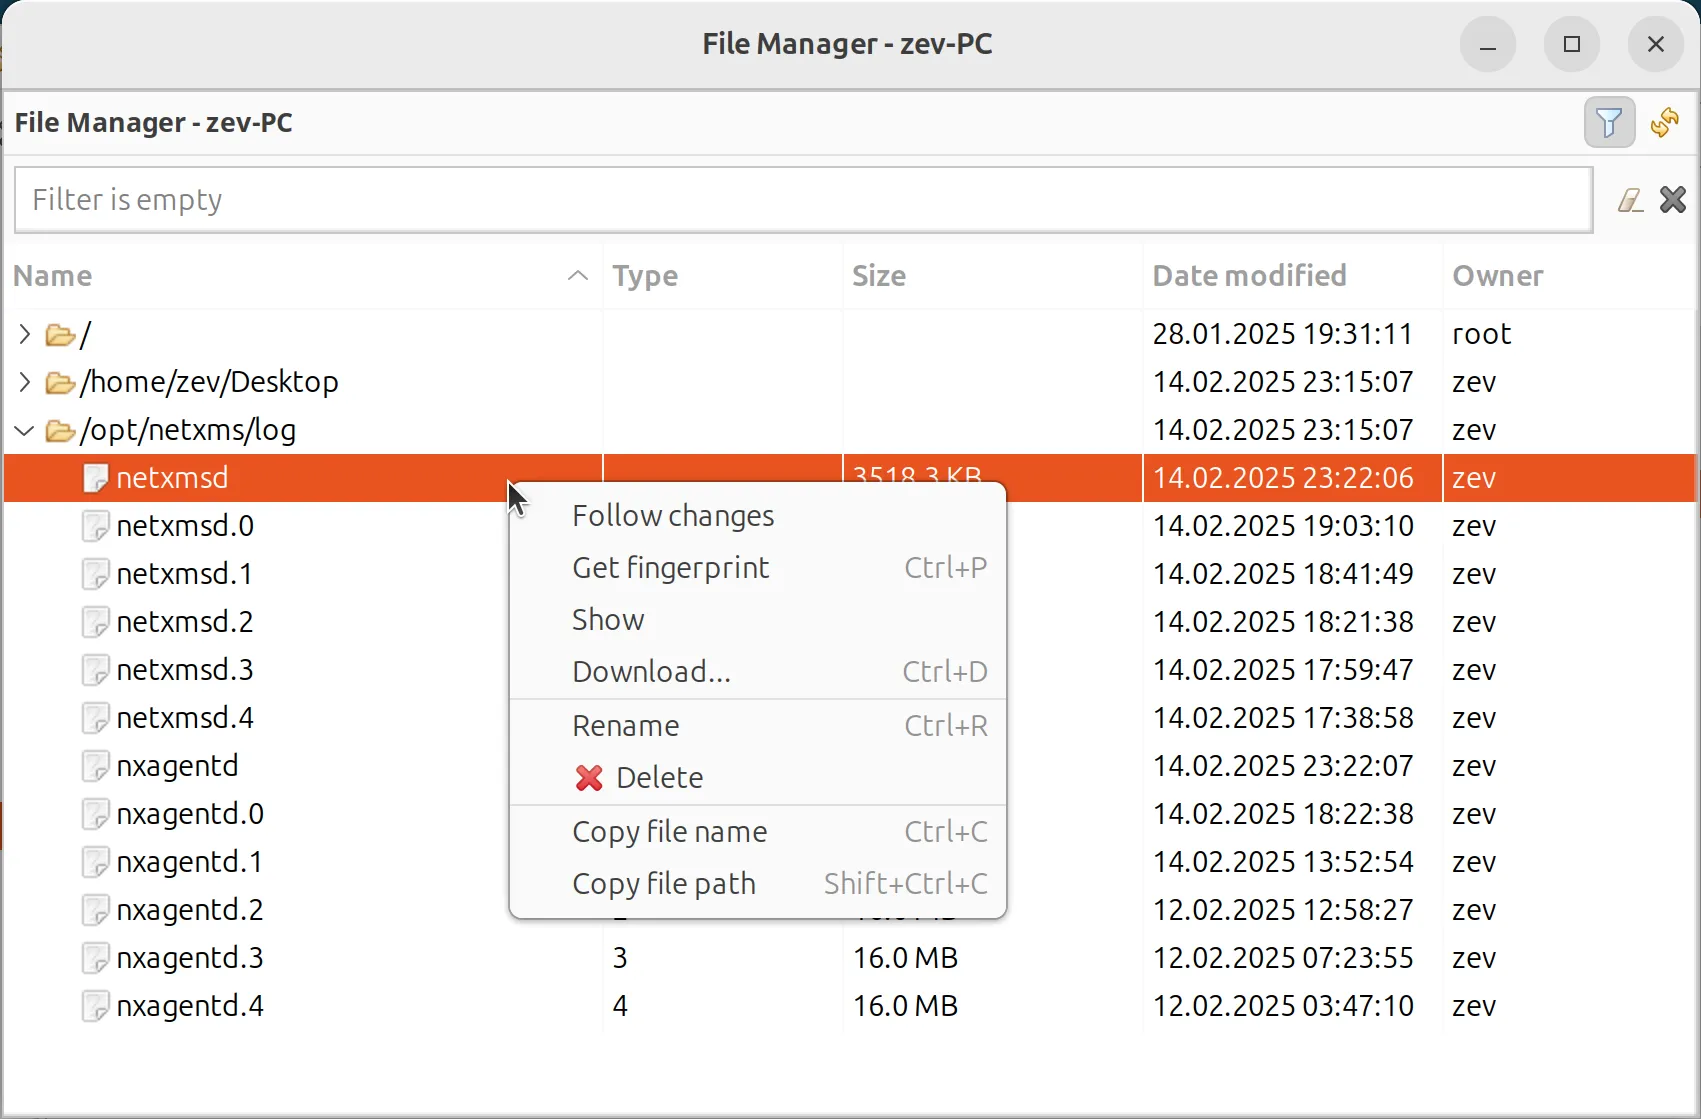
Task: Expand the root / directory
Action: 24,334
